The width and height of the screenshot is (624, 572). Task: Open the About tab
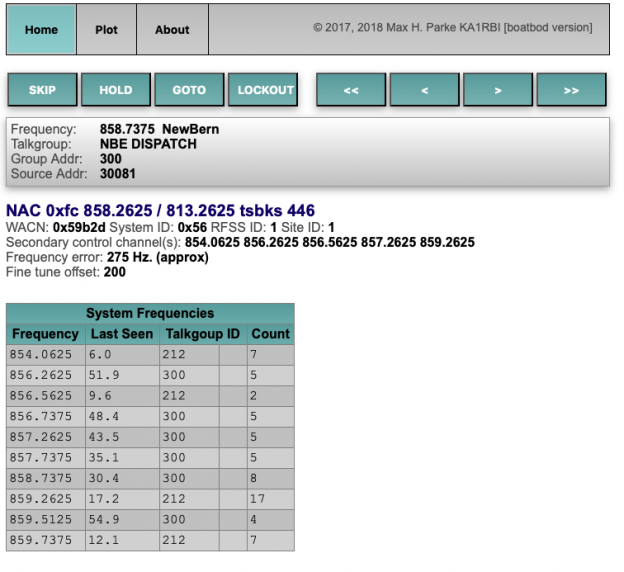tap(172, 30)
